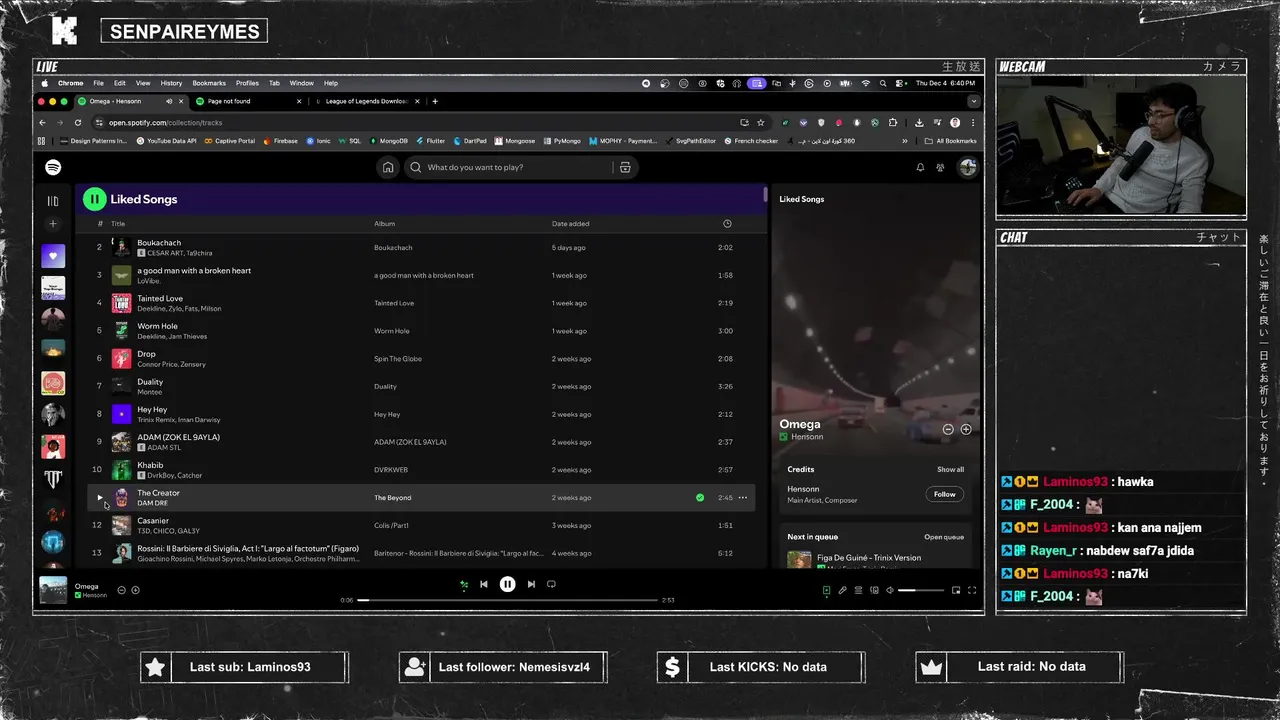Open the Profiles menu in the macOS menu bar
1280x720 pixels.
tap(247, 83)
